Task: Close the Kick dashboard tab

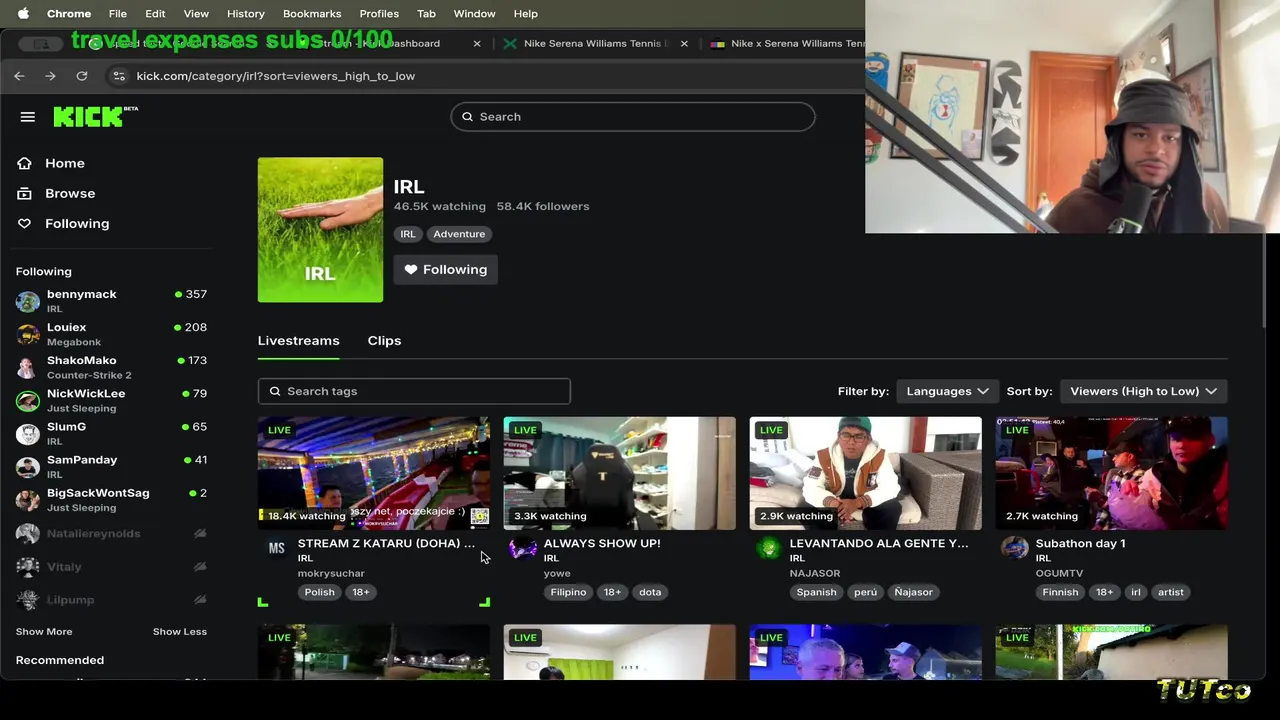Action: (477, 43)
